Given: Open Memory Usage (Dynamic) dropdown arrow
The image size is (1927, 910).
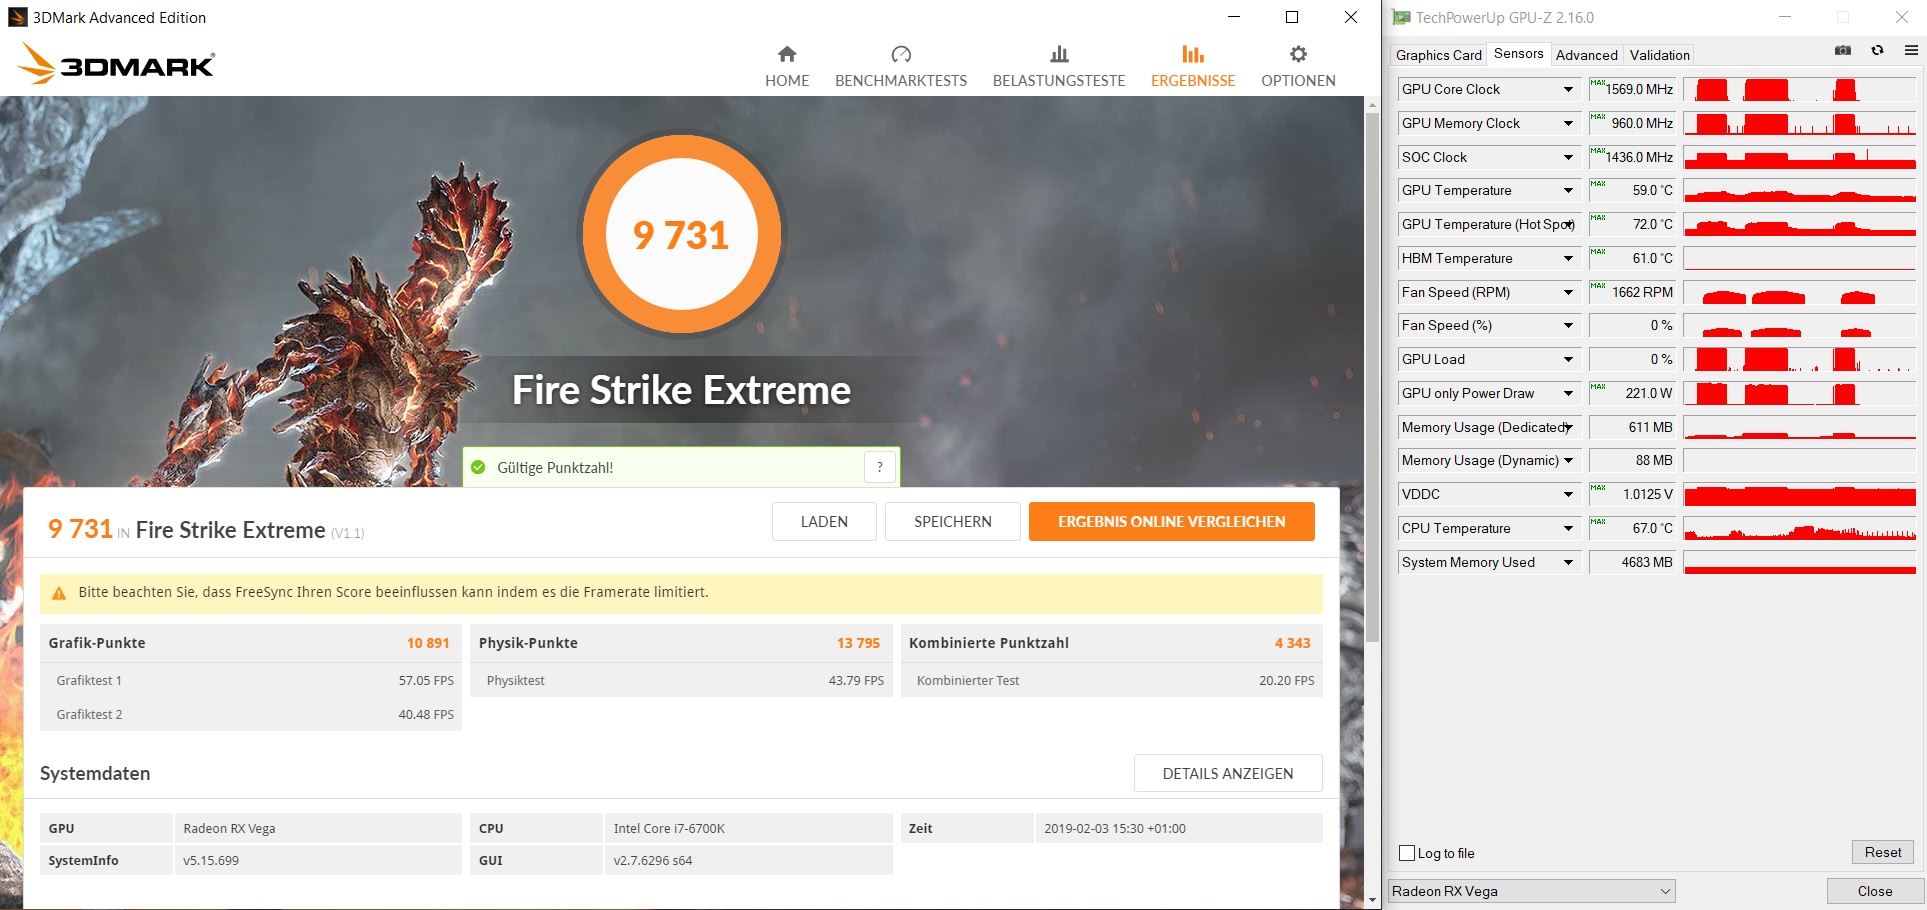Looking at the screenshot, I should click(1568, 461).
